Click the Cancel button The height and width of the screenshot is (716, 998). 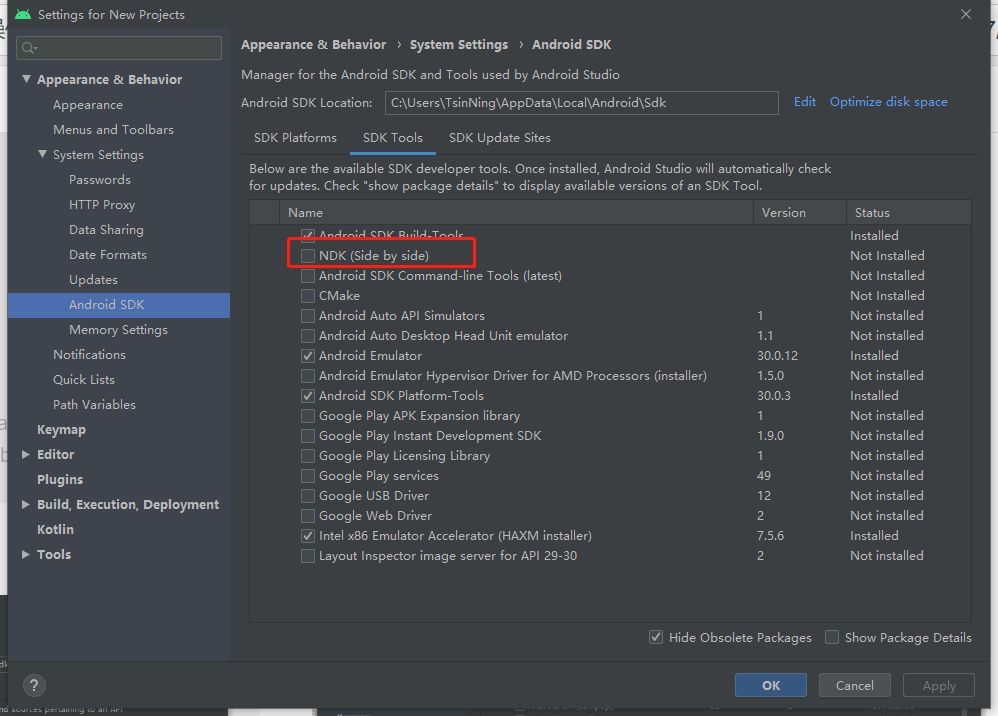(x=855, y=685)
